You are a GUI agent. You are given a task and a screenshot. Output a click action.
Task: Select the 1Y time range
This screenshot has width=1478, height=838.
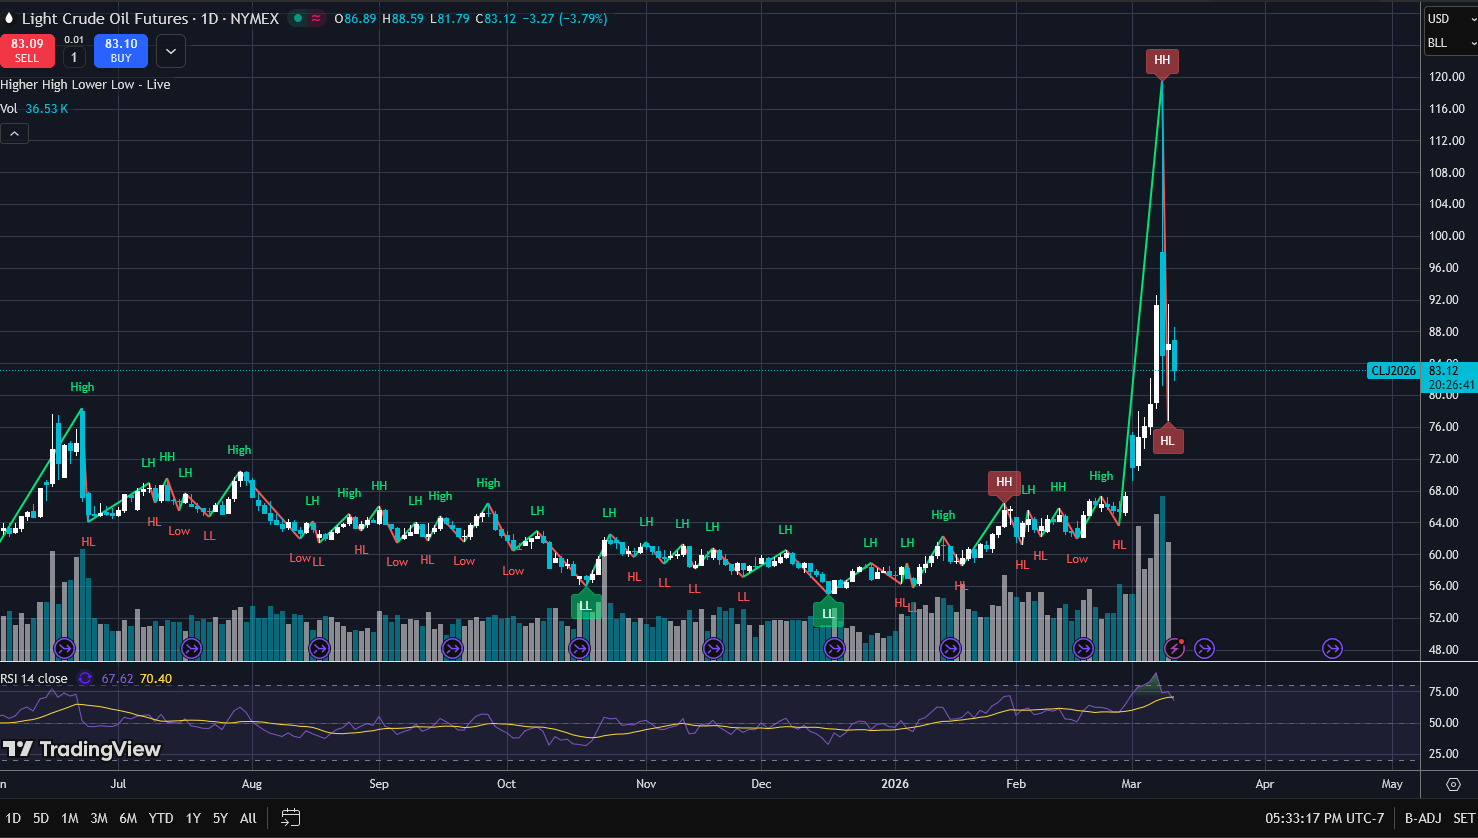click(x=193, y=818)
